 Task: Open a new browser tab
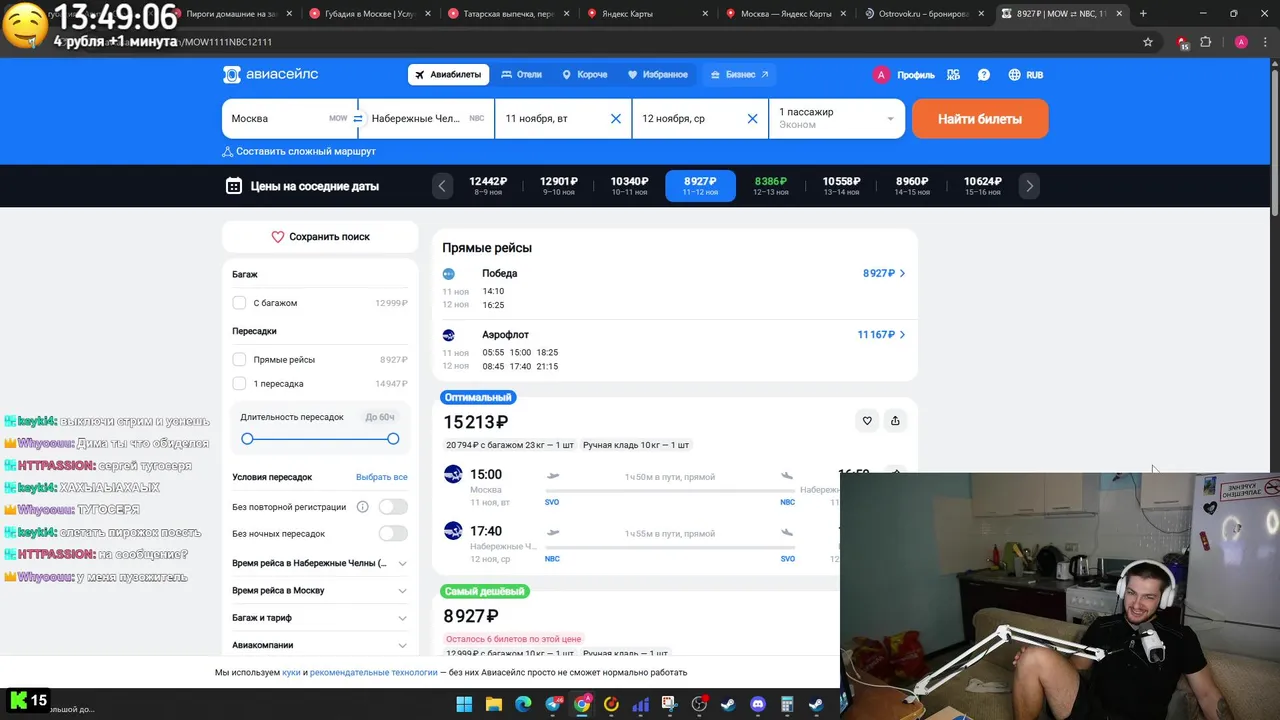coord(1143,14)
